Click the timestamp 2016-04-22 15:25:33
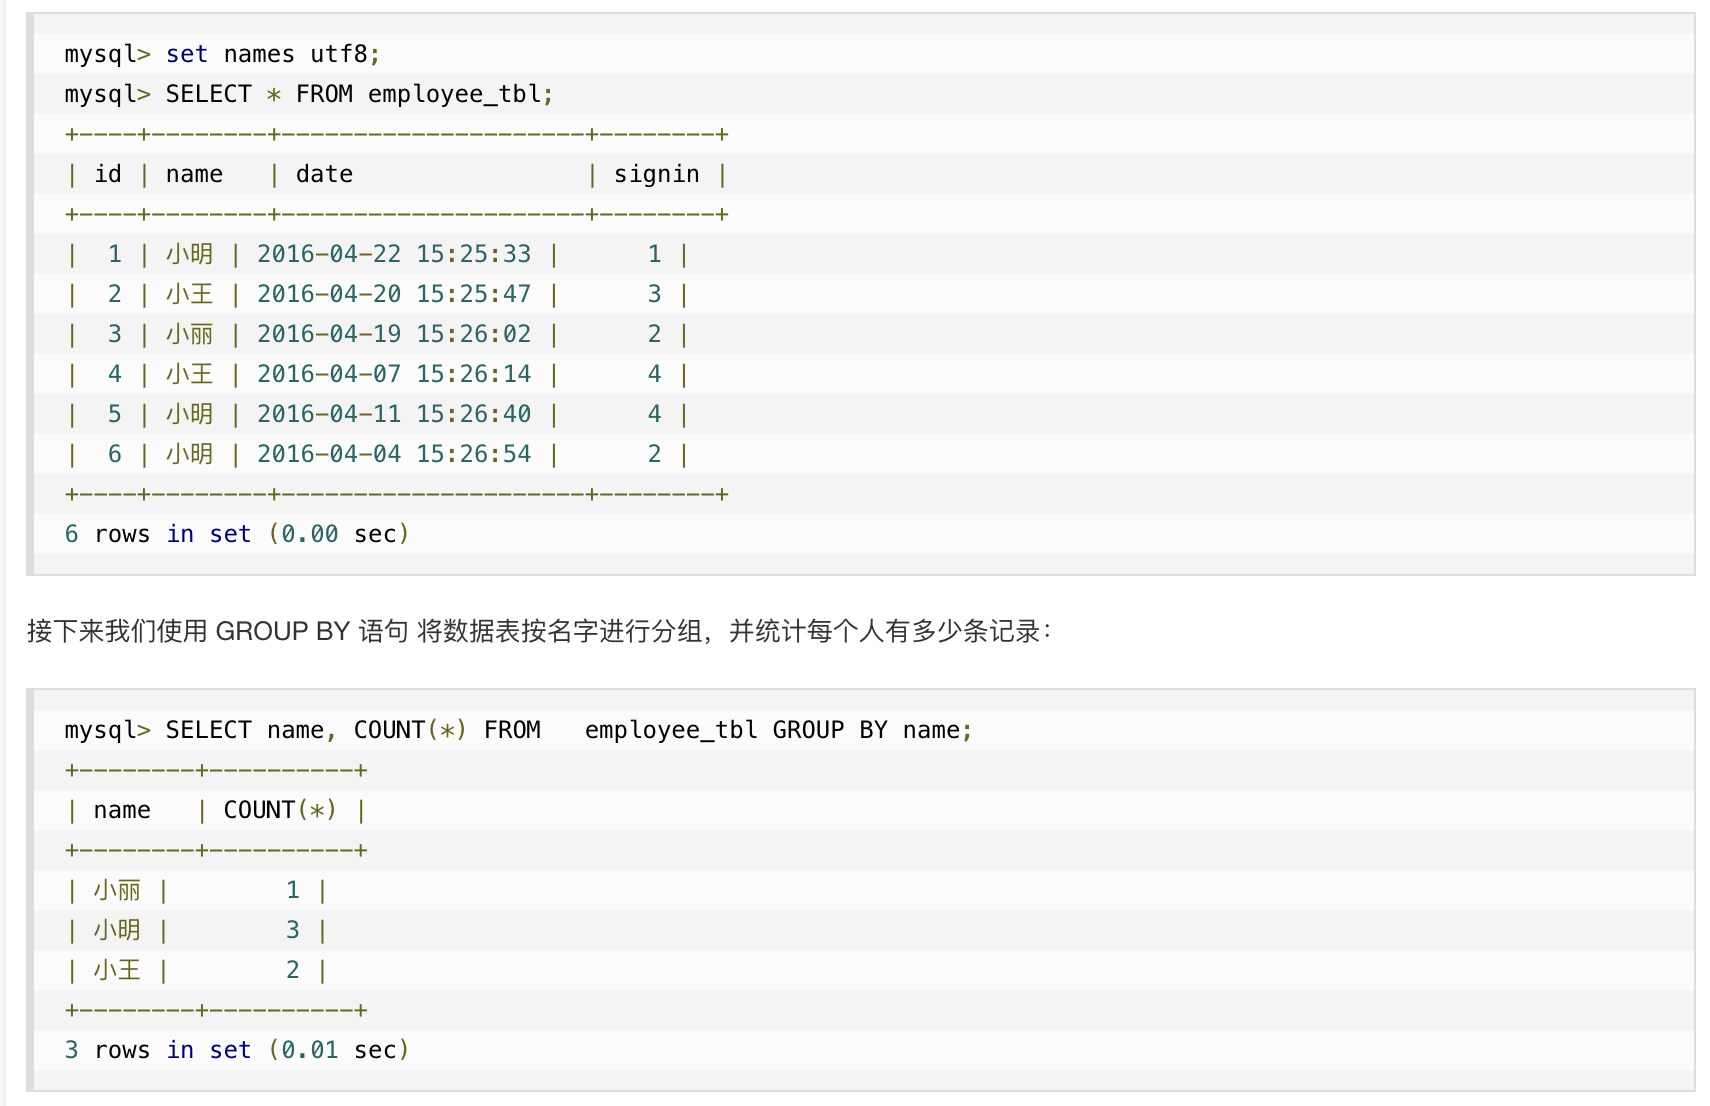 [394, 254]
